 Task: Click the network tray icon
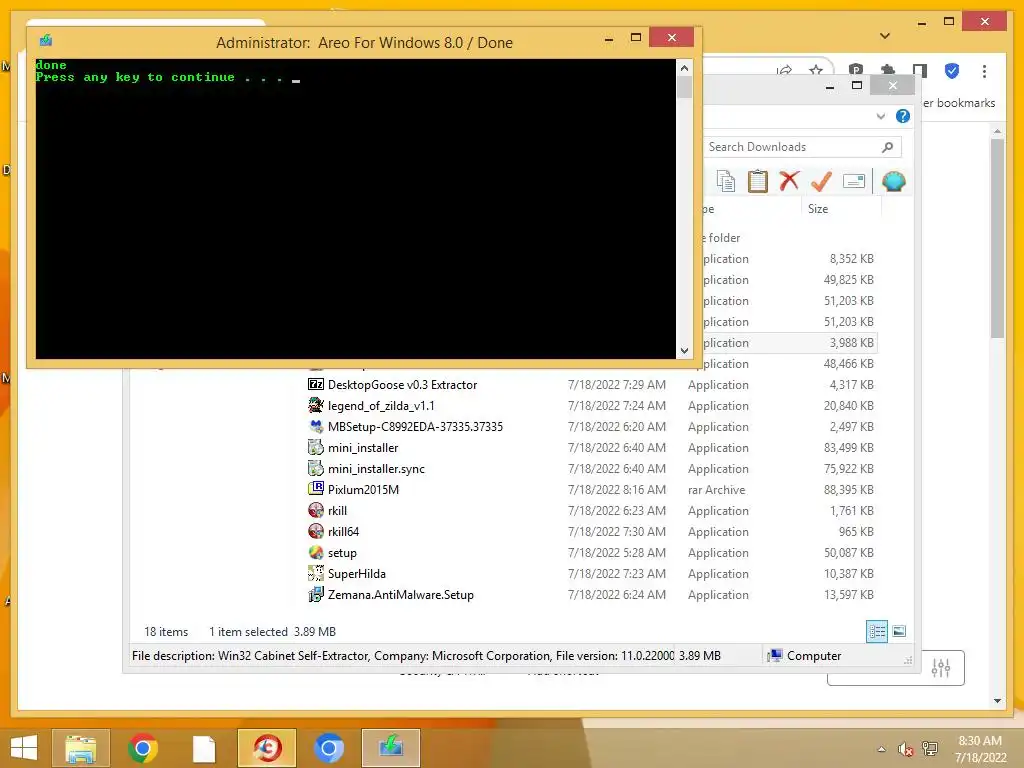click(x=930, y=749)
